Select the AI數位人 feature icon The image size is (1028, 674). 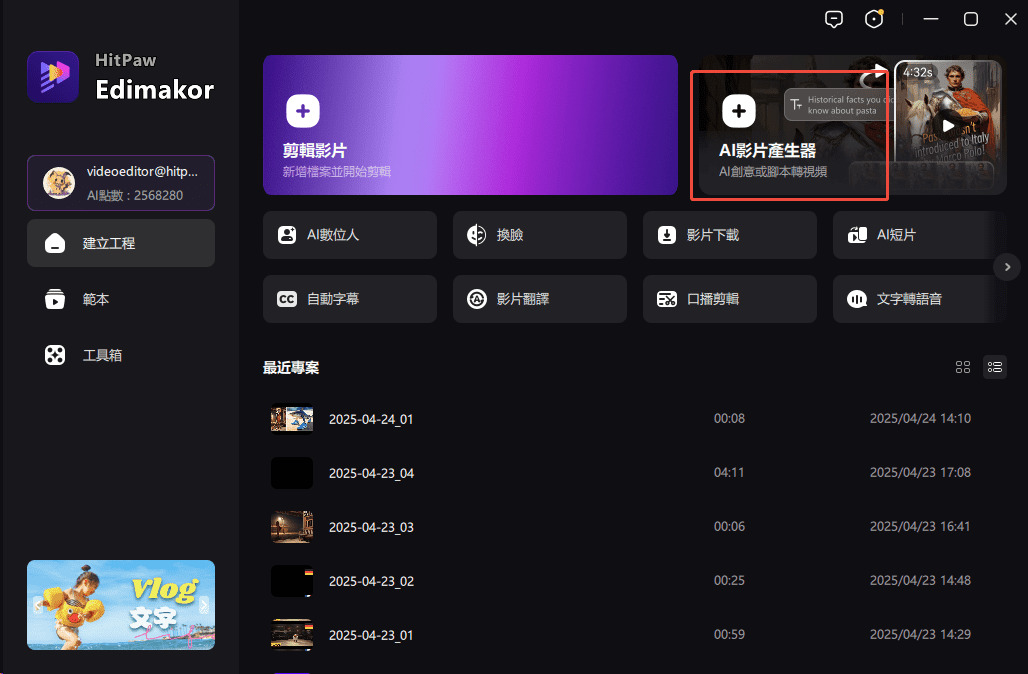349,235
